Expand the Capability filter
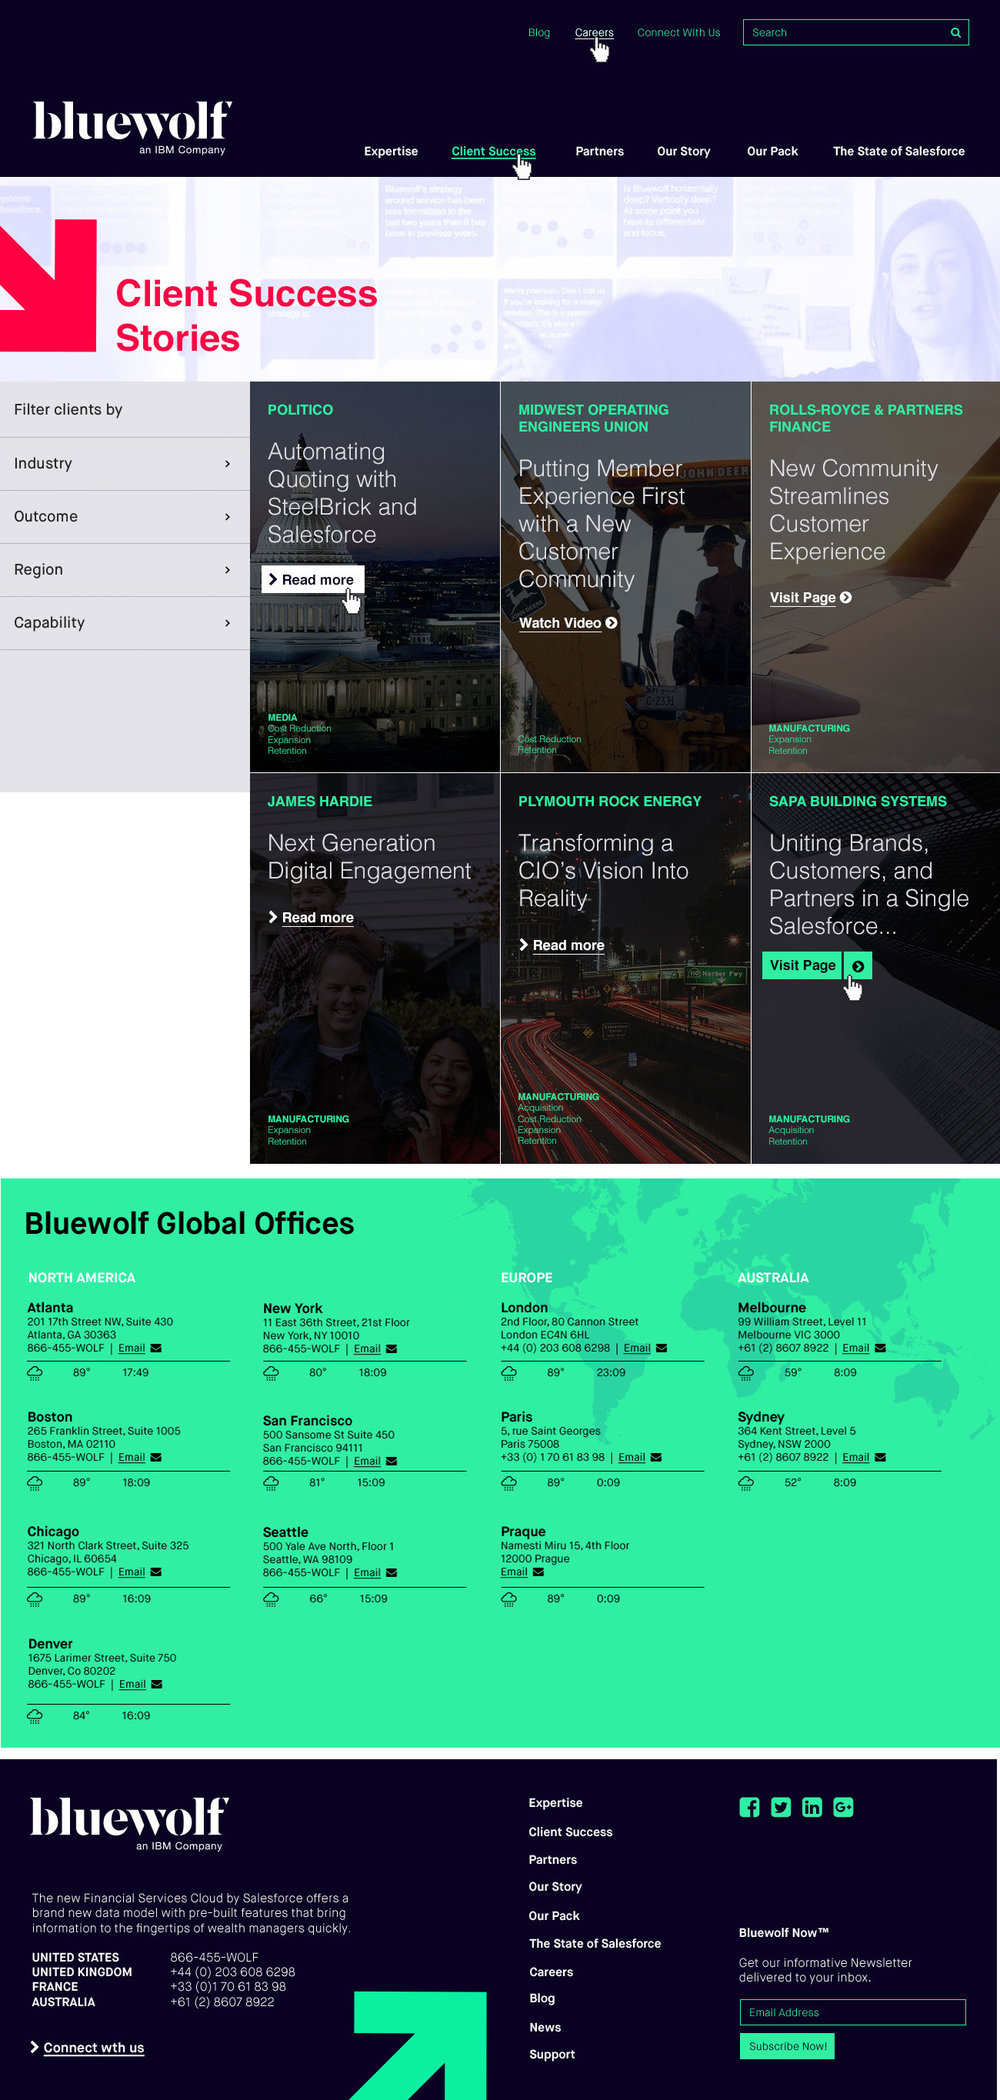 point(124,623)
